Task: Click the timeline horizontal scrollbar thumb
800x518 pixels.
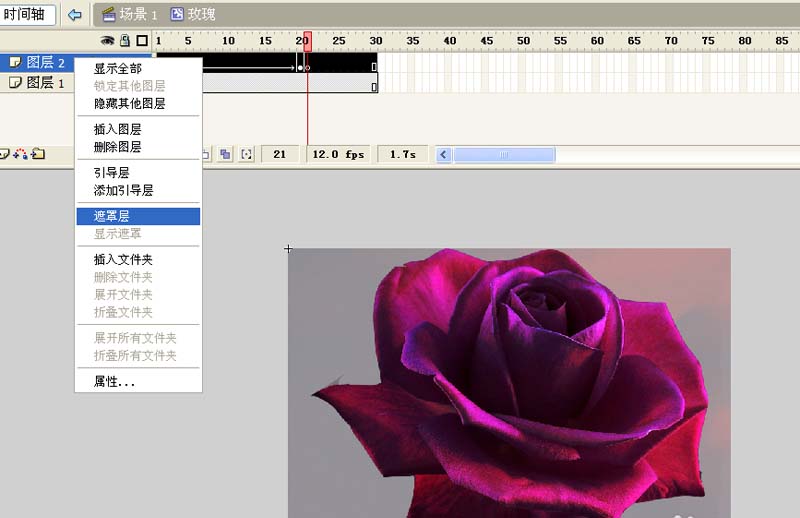Action: point(504,155)
